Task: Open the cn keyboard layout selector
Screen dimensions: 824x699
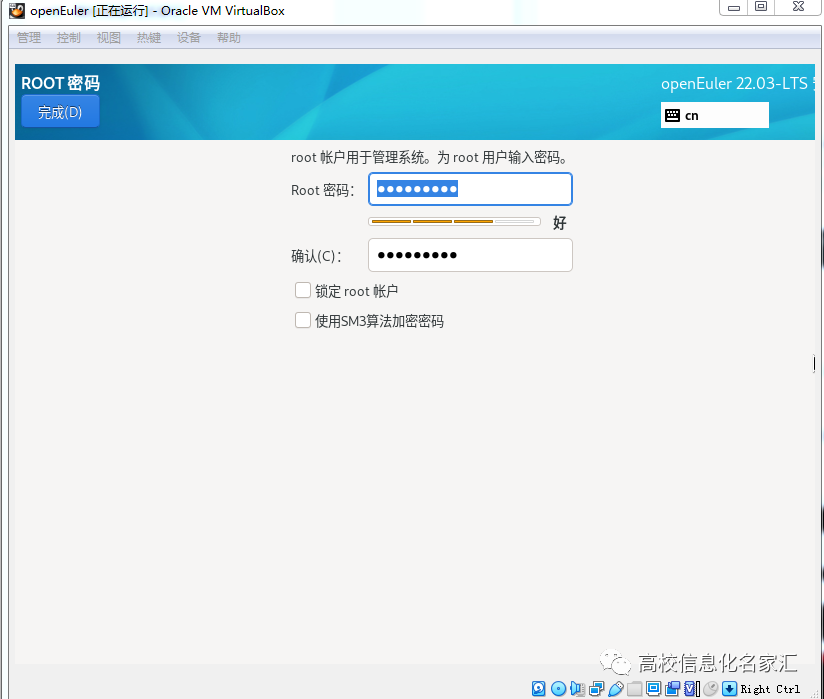Action: [x=714, y=115]
